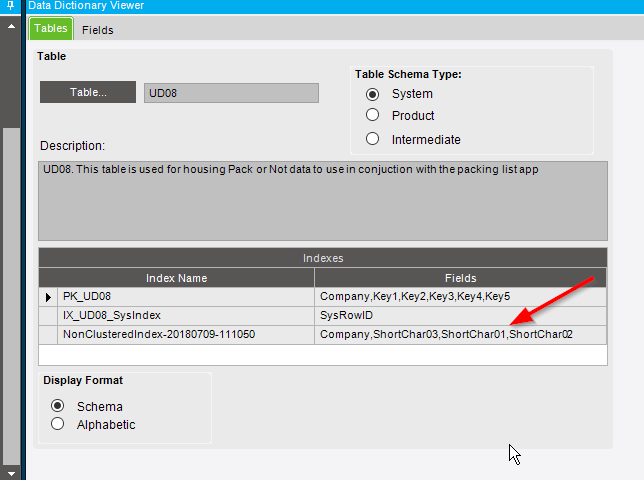Click the Indexes grid title bar

[323, 258]
